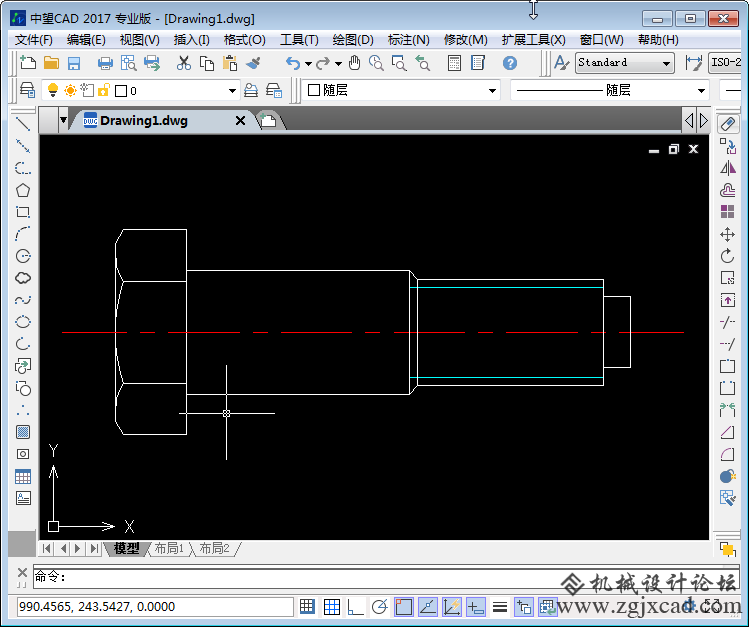Open the drawing tabs list arrow

tap(63, 120)
